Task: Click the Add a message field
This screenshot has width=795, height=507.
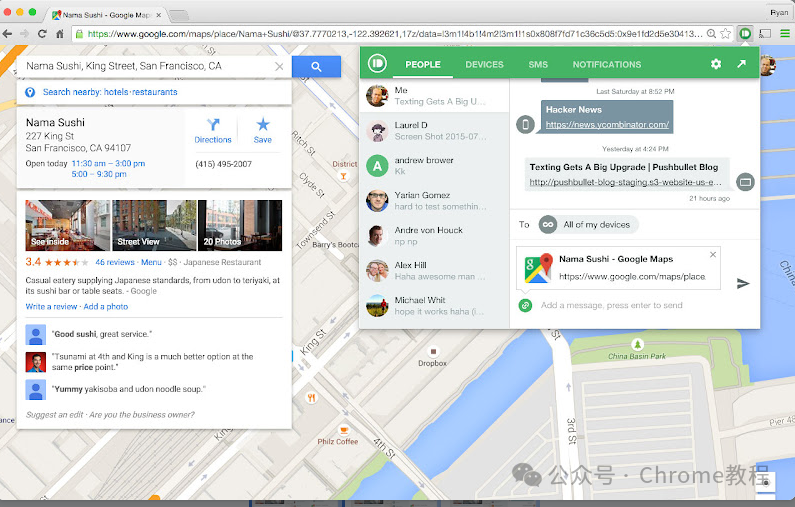Action: 611,305
